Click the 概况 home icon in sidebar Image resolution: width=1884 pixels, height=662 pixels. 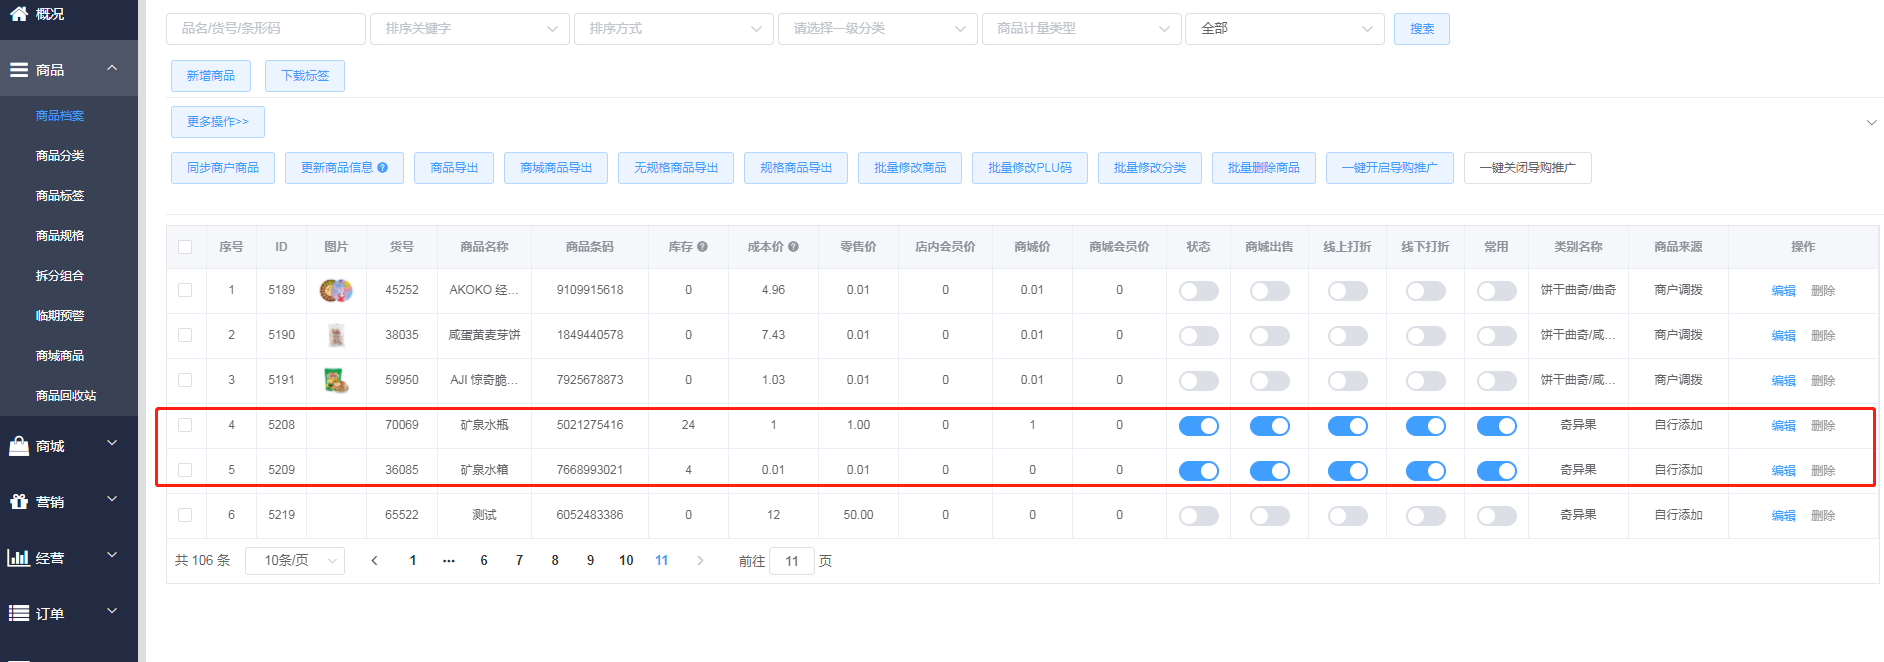pyautogui.click(x=19, y=13)
